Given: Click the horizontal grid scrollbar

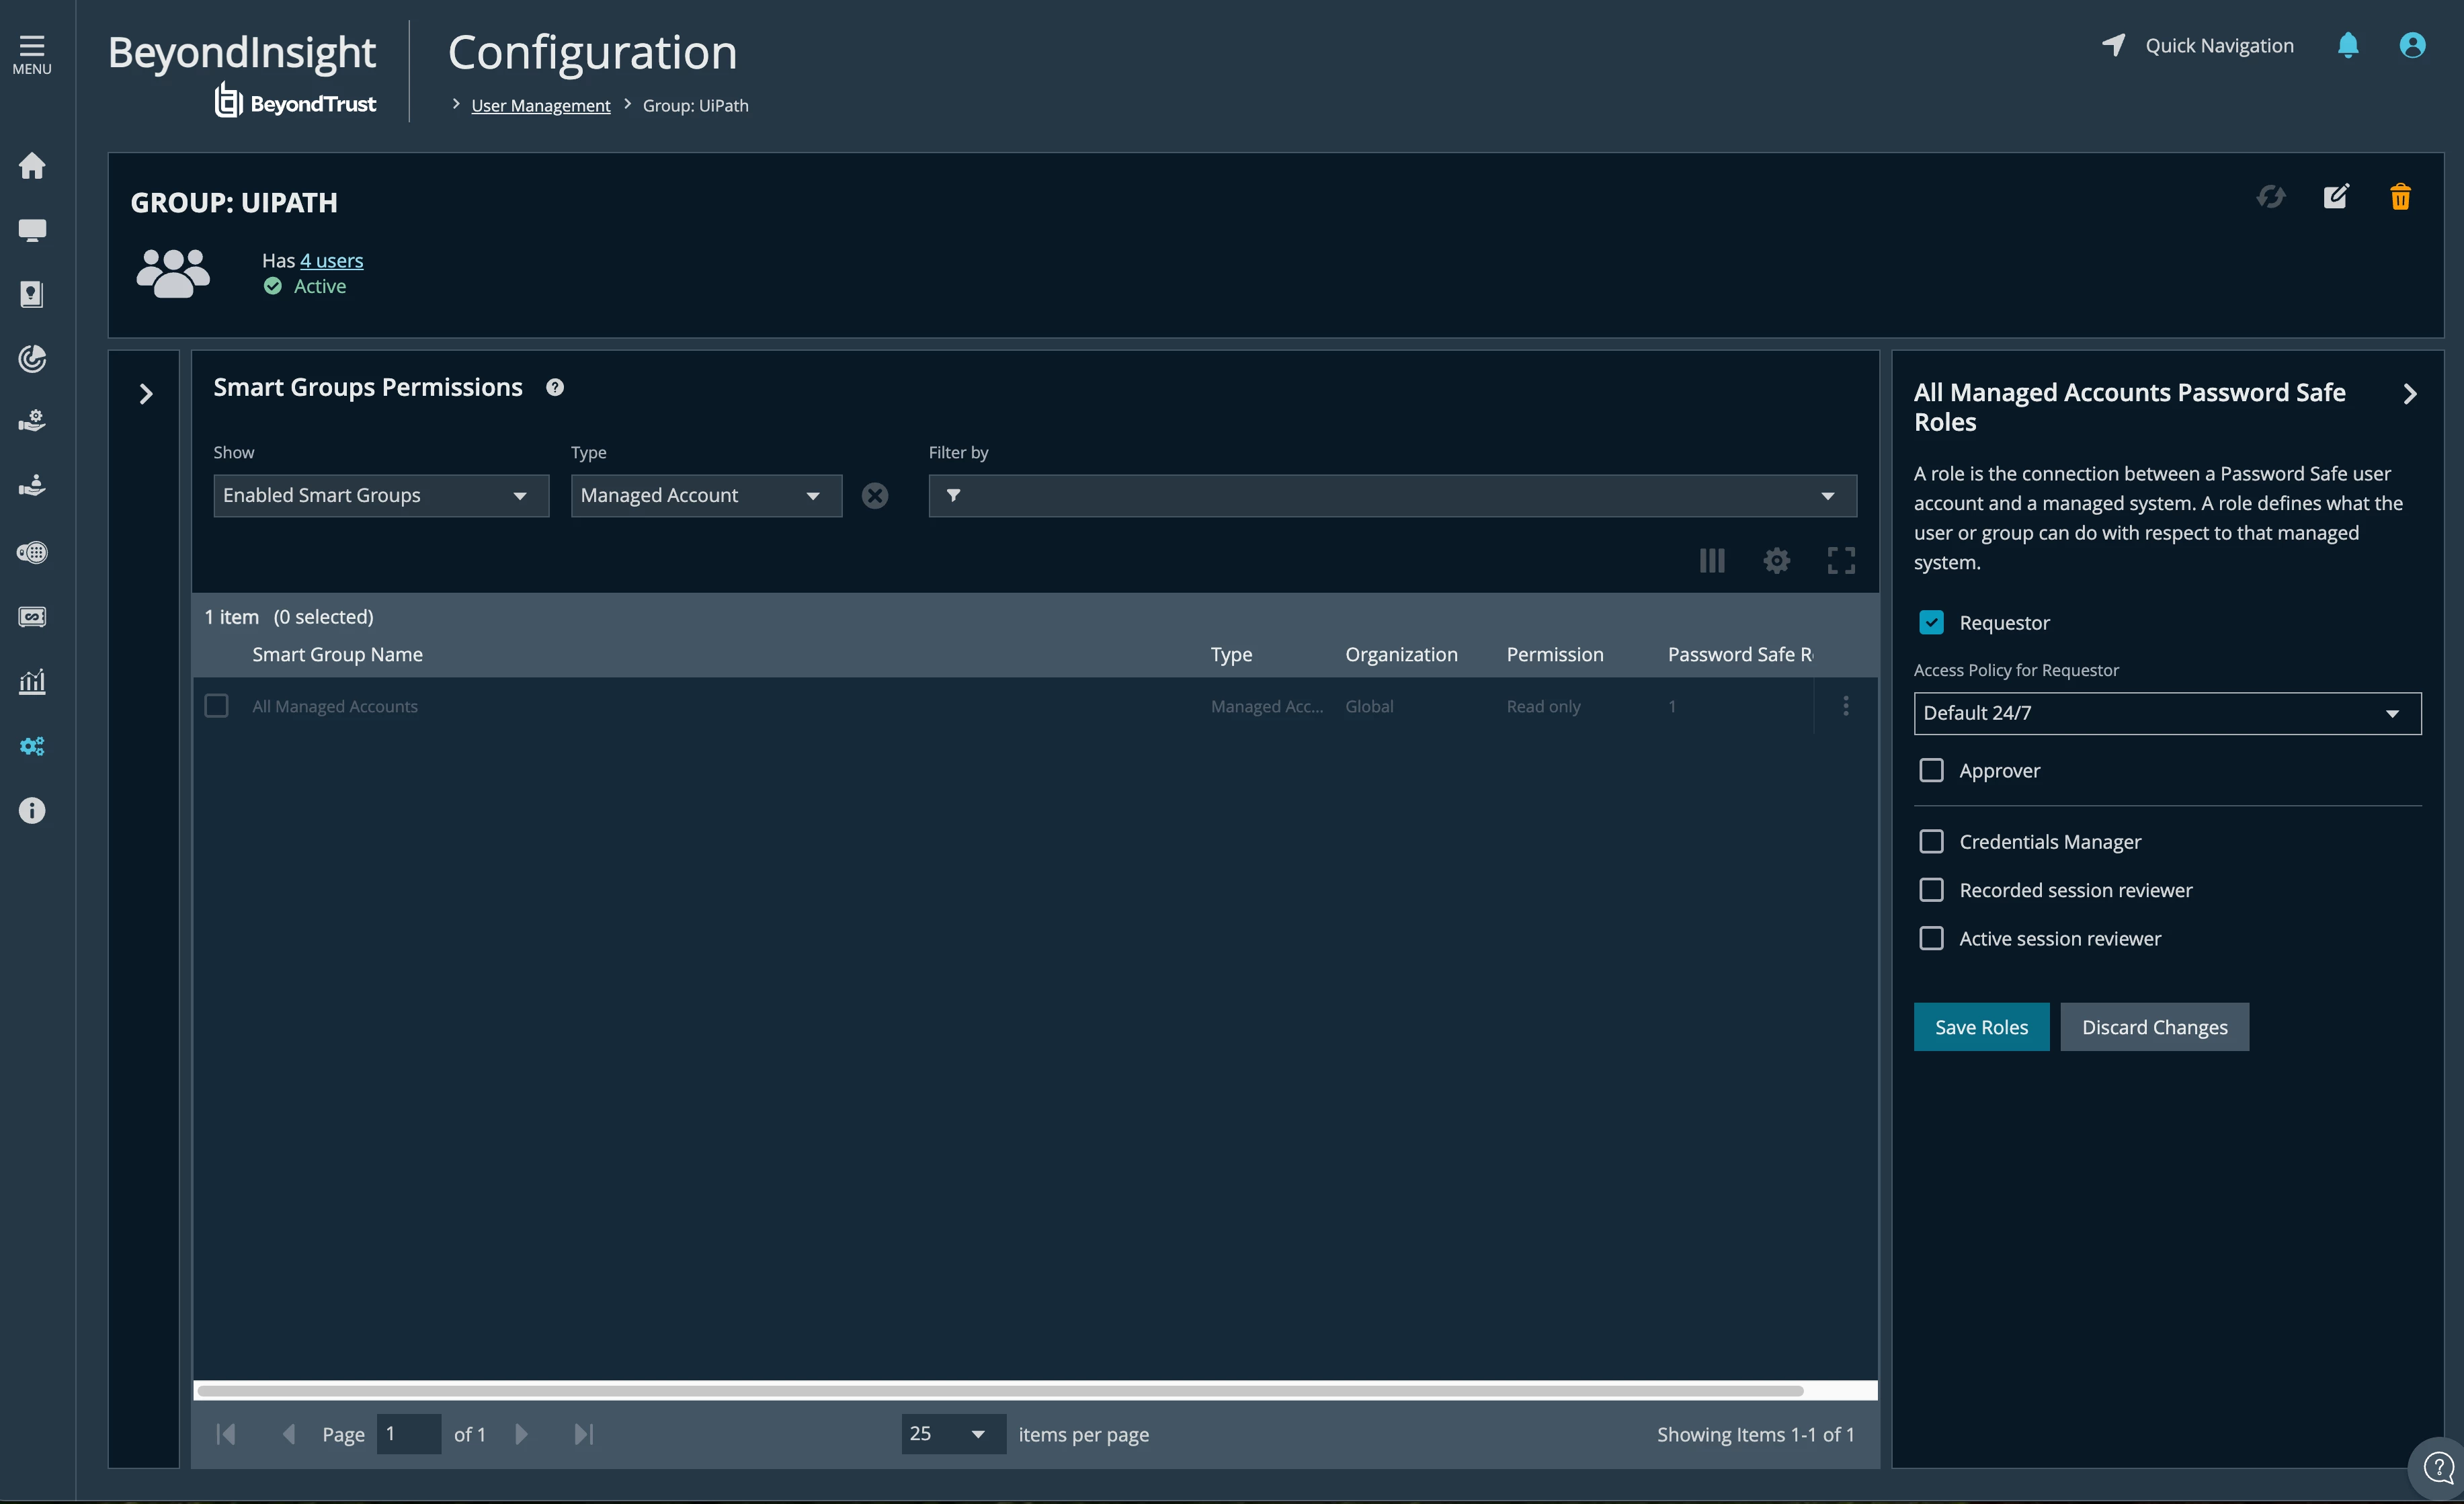Looking at the screenshot, I should [1000, 1391].
